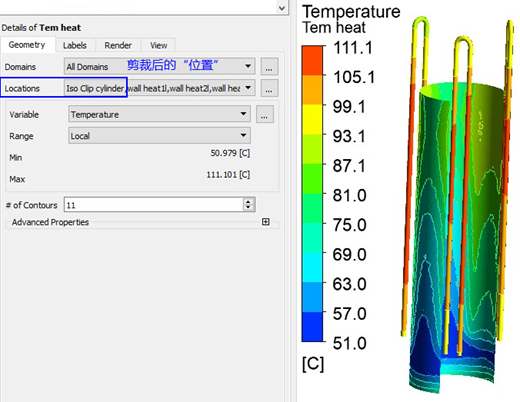Switch to the View tab
The height and width of the screenshot is (402, 520).
click(158, 45)
